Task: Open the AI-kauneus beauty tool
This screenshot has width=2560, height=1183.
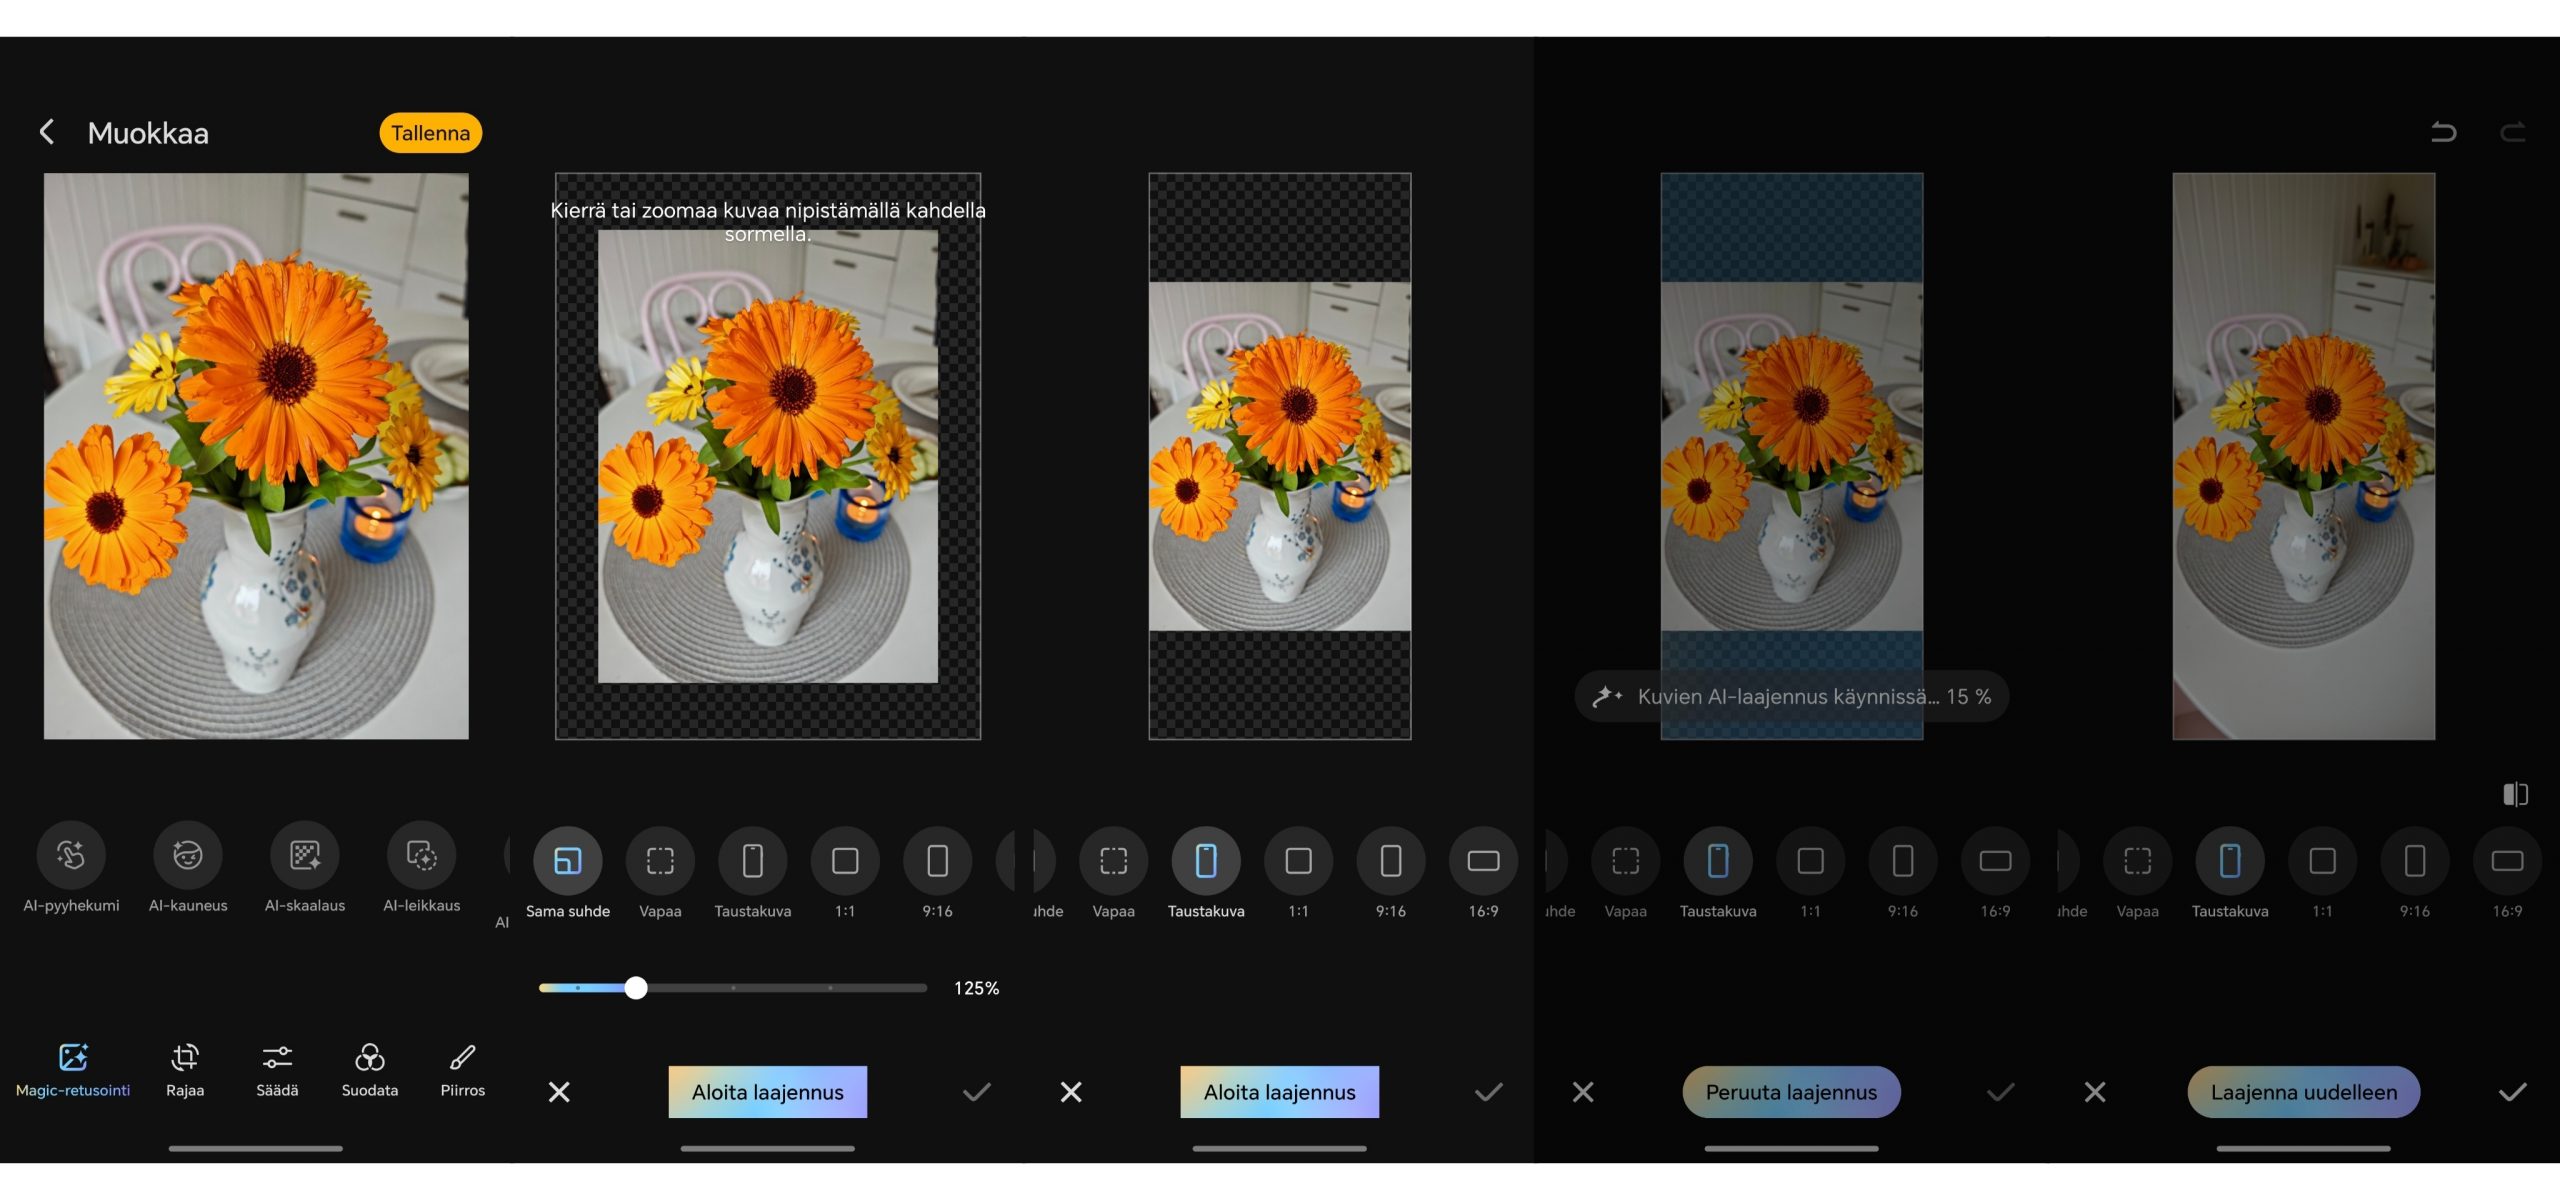Action: pos(188,855)
